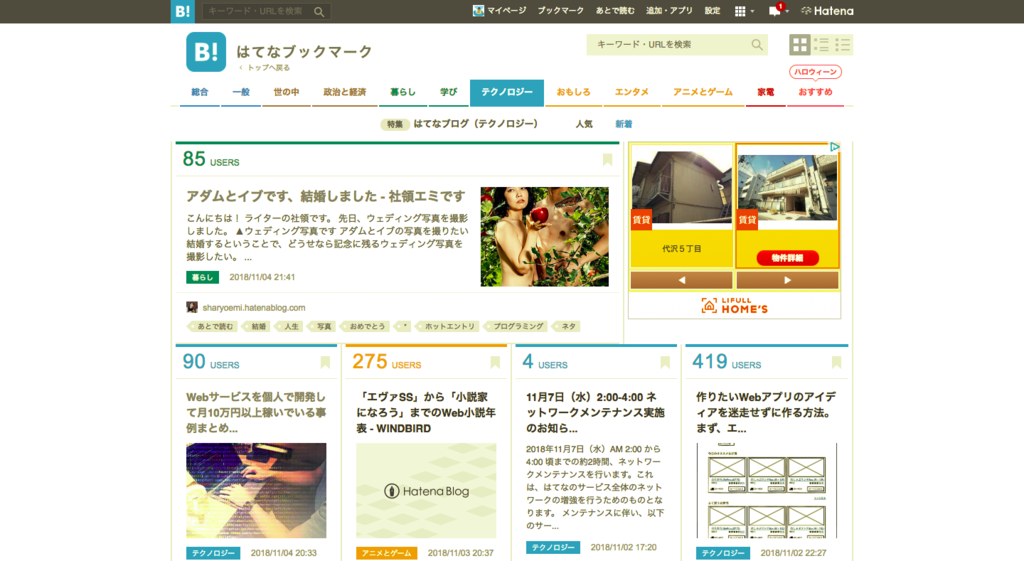1024x561 pixels.
Task: Click the 物件詳細 red button in ad
Action: (788, 258)
